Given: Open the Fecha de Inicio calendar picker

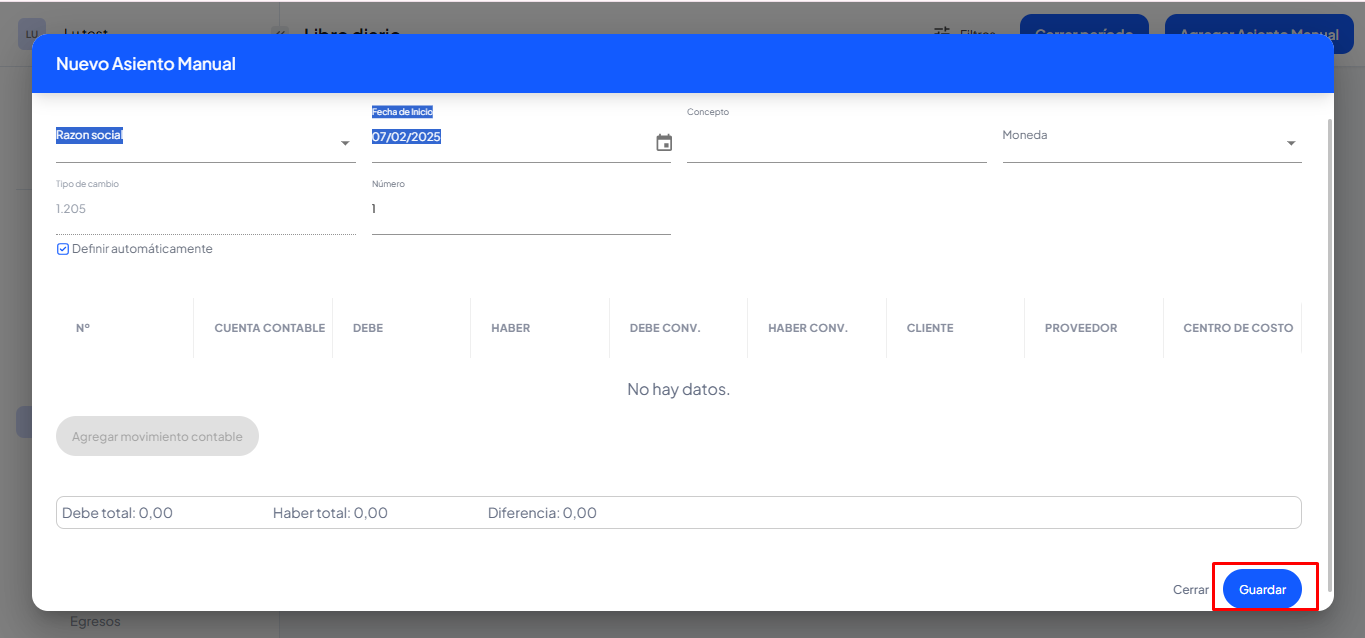Looking at the screenshot, I should (664, 143).
